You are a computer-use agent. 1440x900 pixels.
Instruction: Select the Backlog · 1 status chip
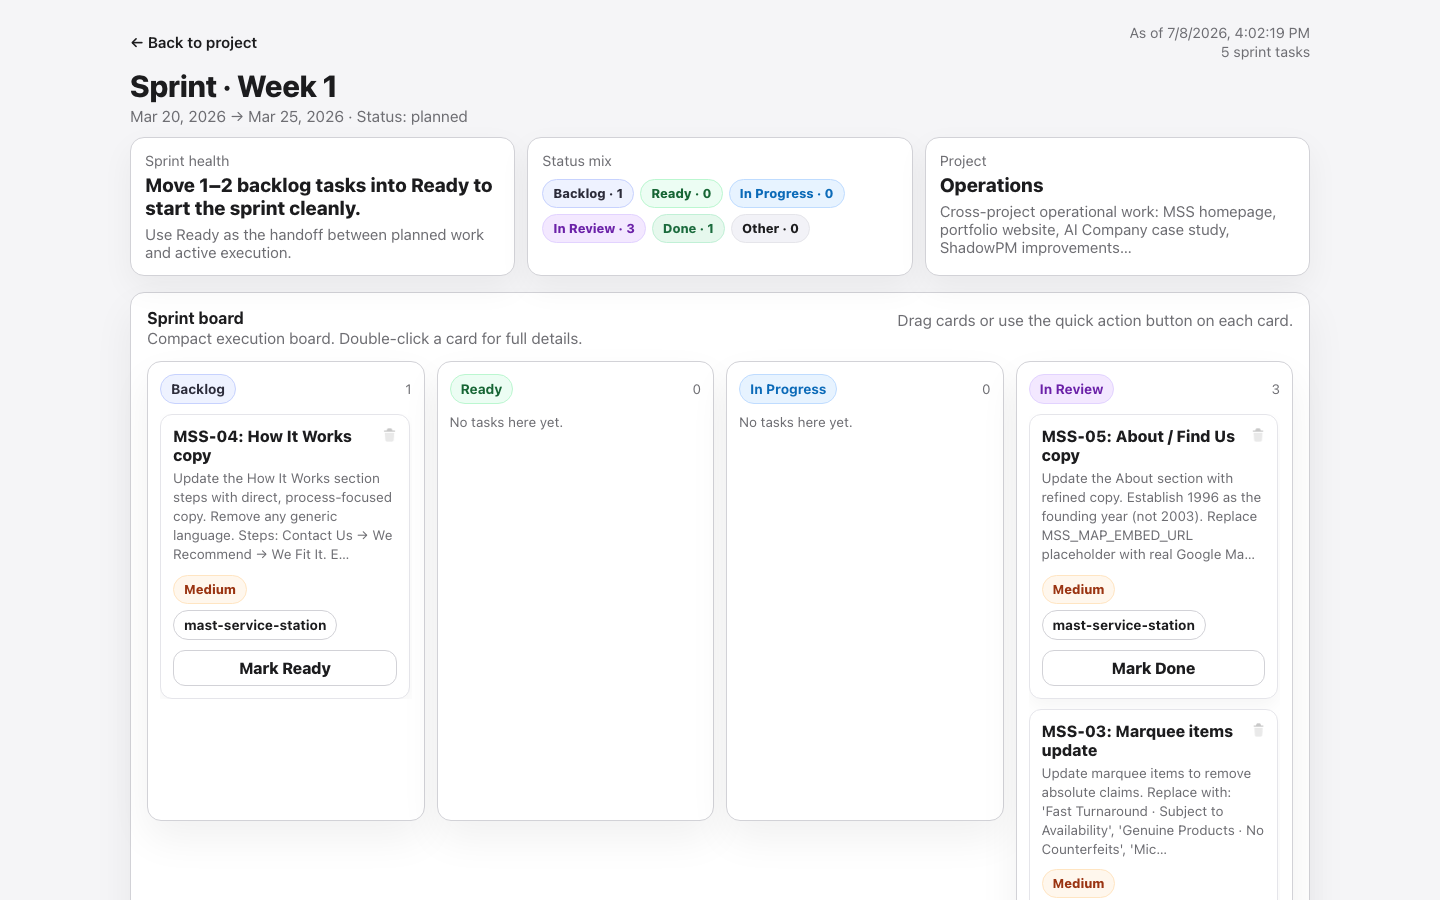588,194
